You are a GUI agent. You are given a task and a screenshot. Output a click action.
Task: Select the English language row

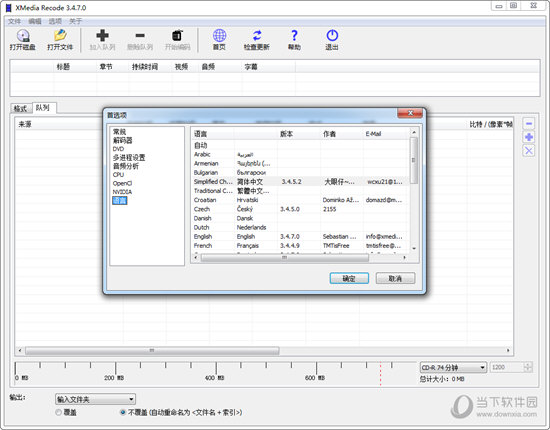(301, 236)
